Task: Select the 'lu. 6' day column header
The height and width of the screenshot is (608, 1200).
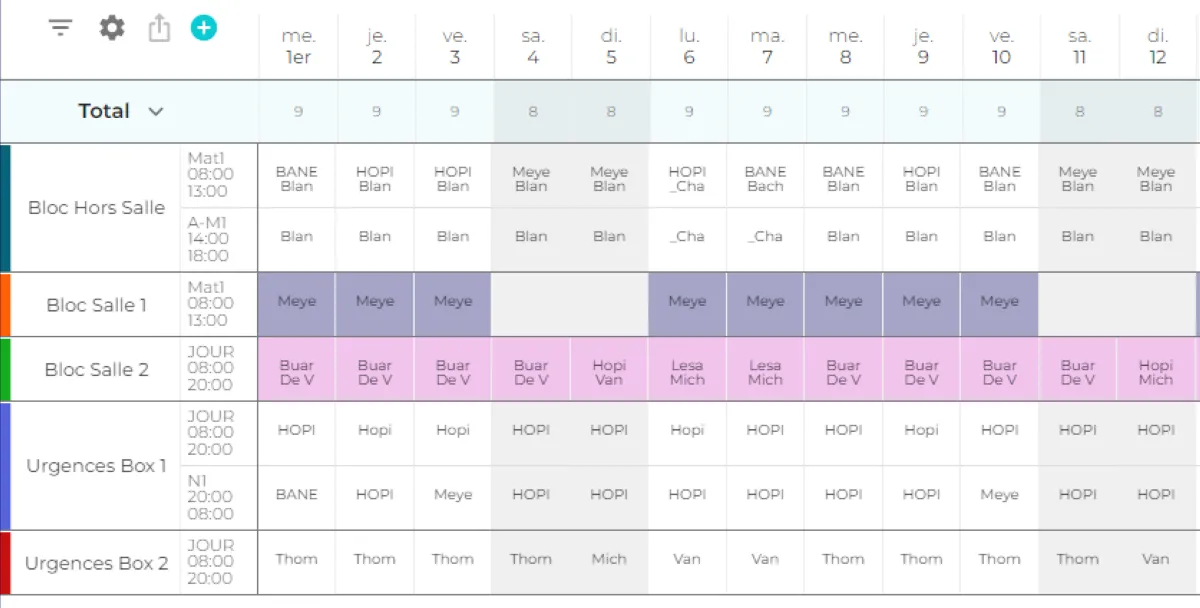Action: coord(688,47)
